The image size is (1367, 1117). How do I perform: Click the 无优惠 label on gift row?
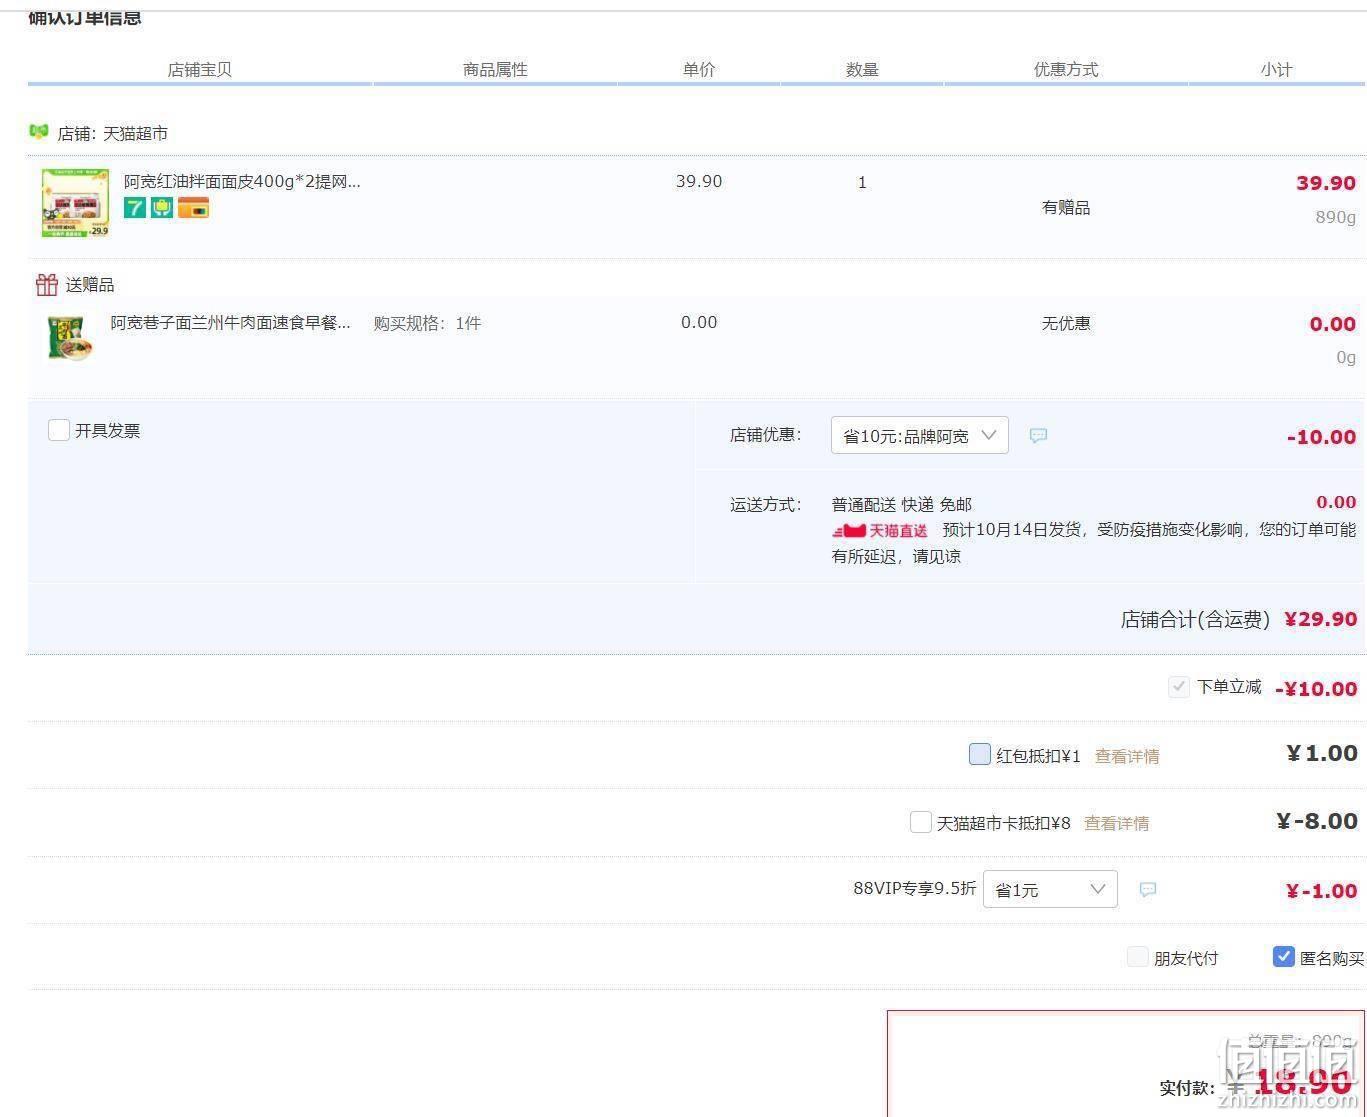(x=1066, y=323)
